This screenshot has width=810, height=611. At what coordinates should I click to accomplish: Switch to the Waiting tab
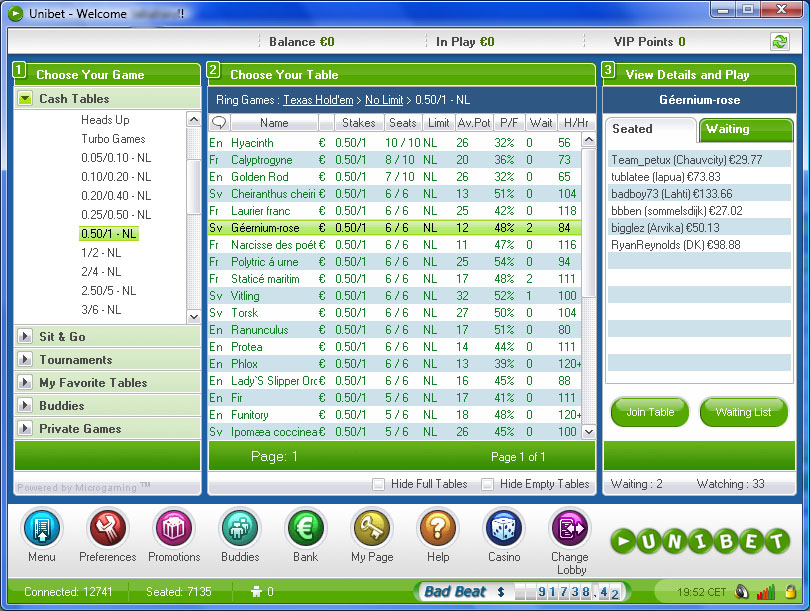[746, 130]
